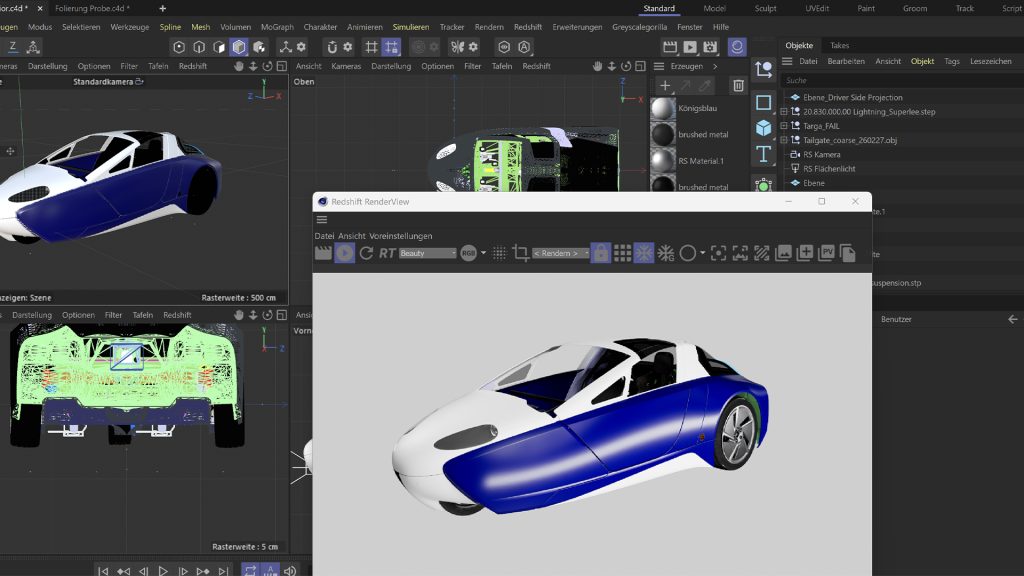Switch to the Takes tab
The image size is (1024, 576).
point(839,46)
